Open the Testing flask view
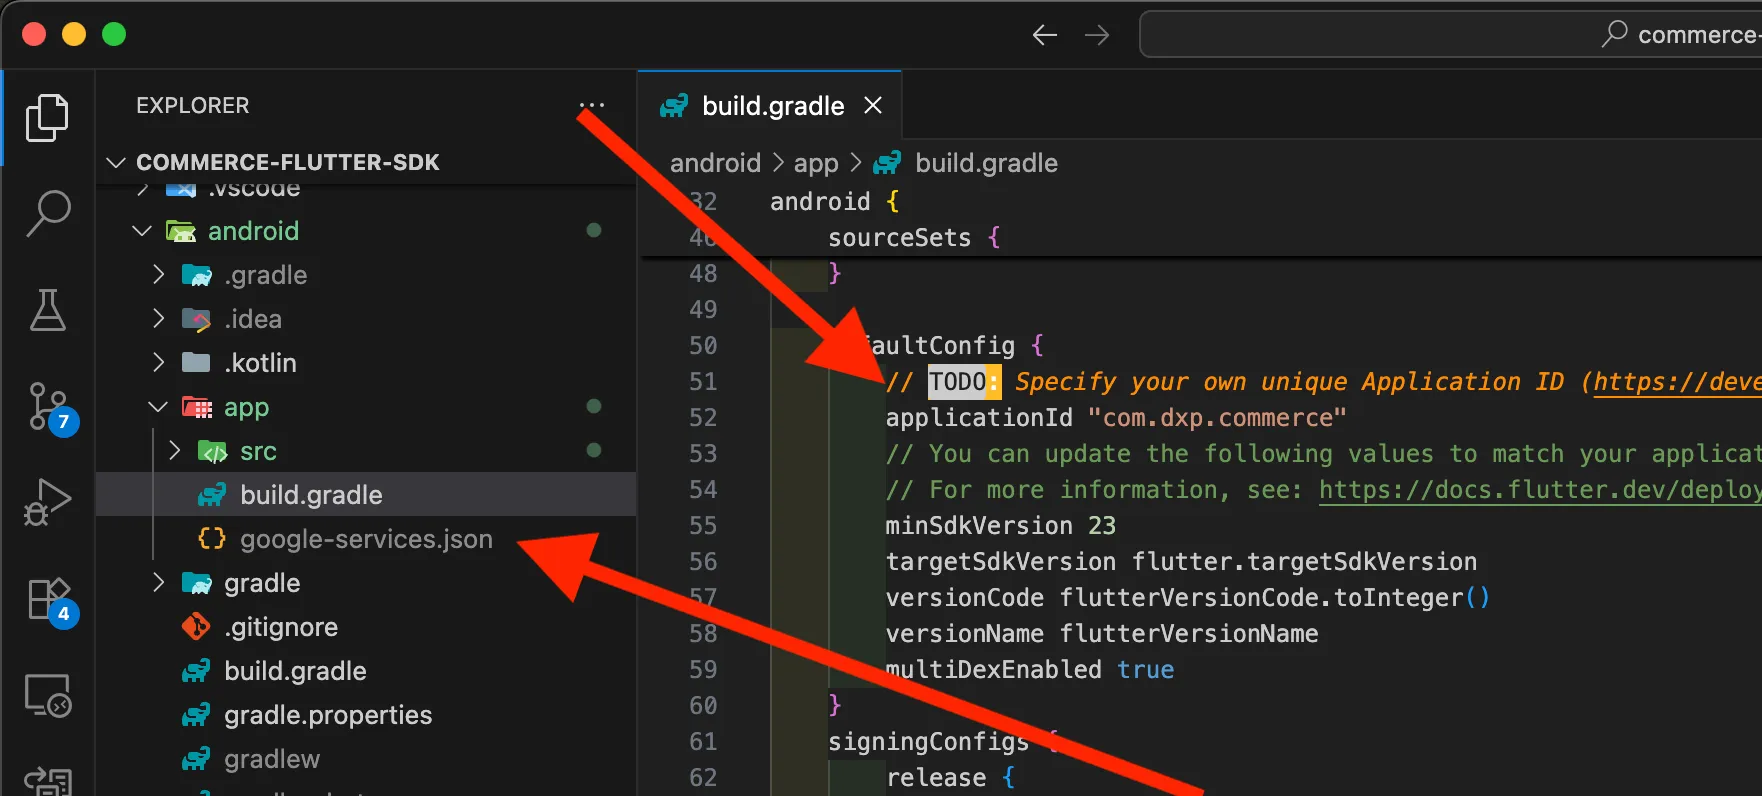The width and height of the screenshot is (1762, 796). point(47,310)
